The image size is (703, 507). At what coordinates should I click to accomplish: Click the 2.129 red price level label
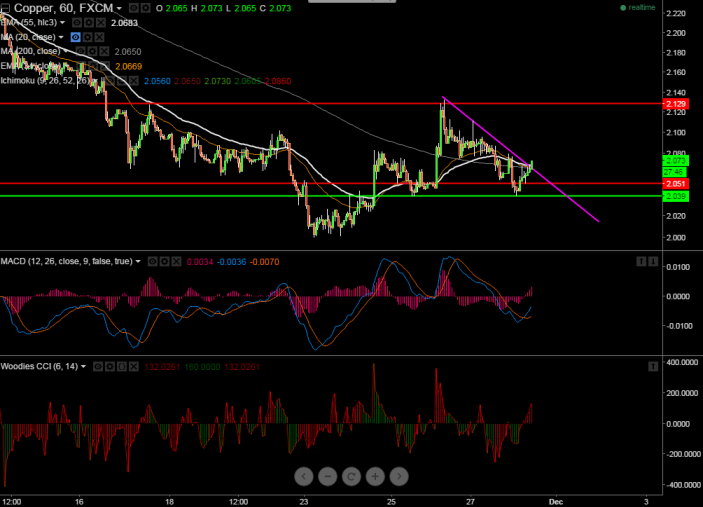coord(674,104)
